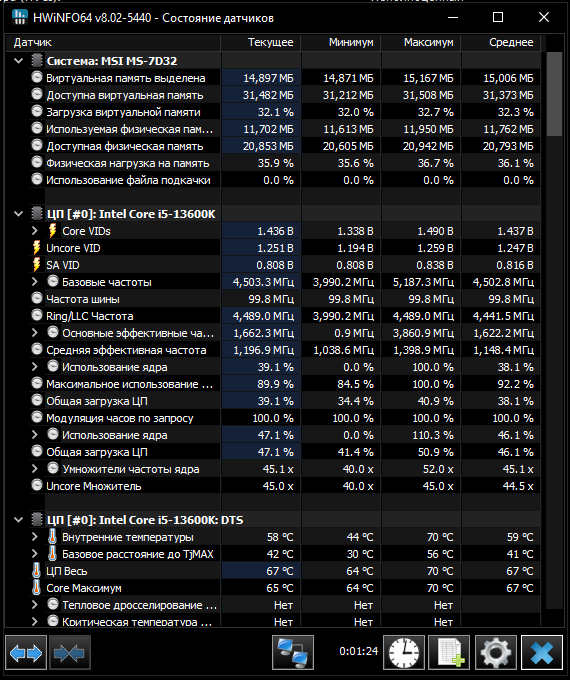
Task: Open the network remote monitoring button
Action: tap(293, 653)
